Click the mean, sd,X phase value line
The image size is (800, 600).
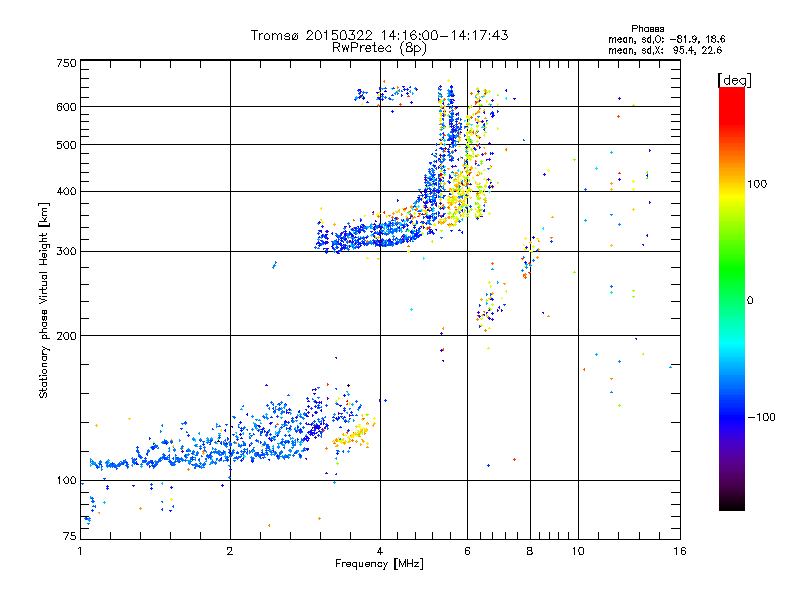(665, 50)
